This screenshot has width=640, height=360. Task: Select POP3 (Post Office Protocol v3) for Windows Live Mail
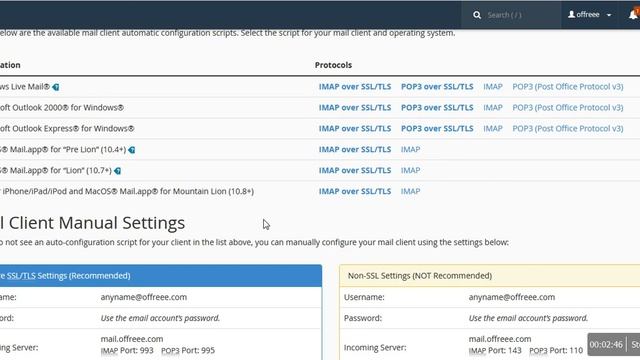(568, 87)
